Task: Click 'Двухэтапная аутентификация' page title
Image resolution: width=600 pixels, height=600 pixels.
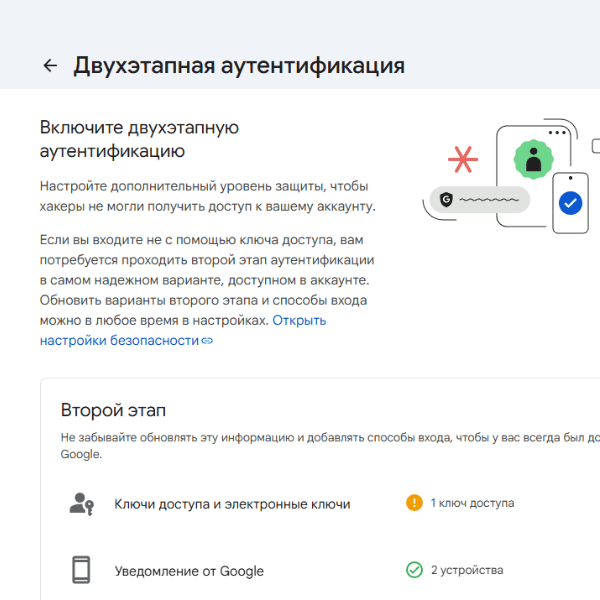Action: coord(239,66)
